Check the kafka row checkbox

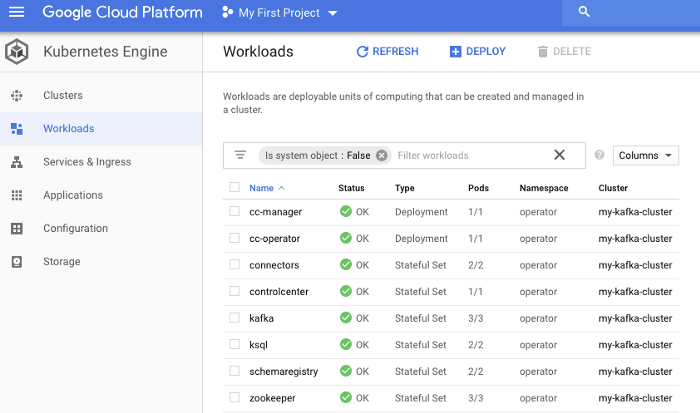tap(234, 317)
